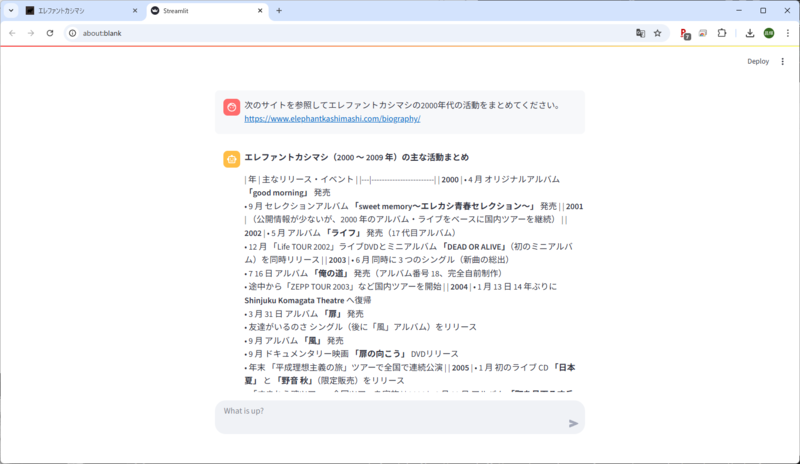The width and height of the screenshot is (800, 464).
Task: View site information icon
Action: pos(72,33)
